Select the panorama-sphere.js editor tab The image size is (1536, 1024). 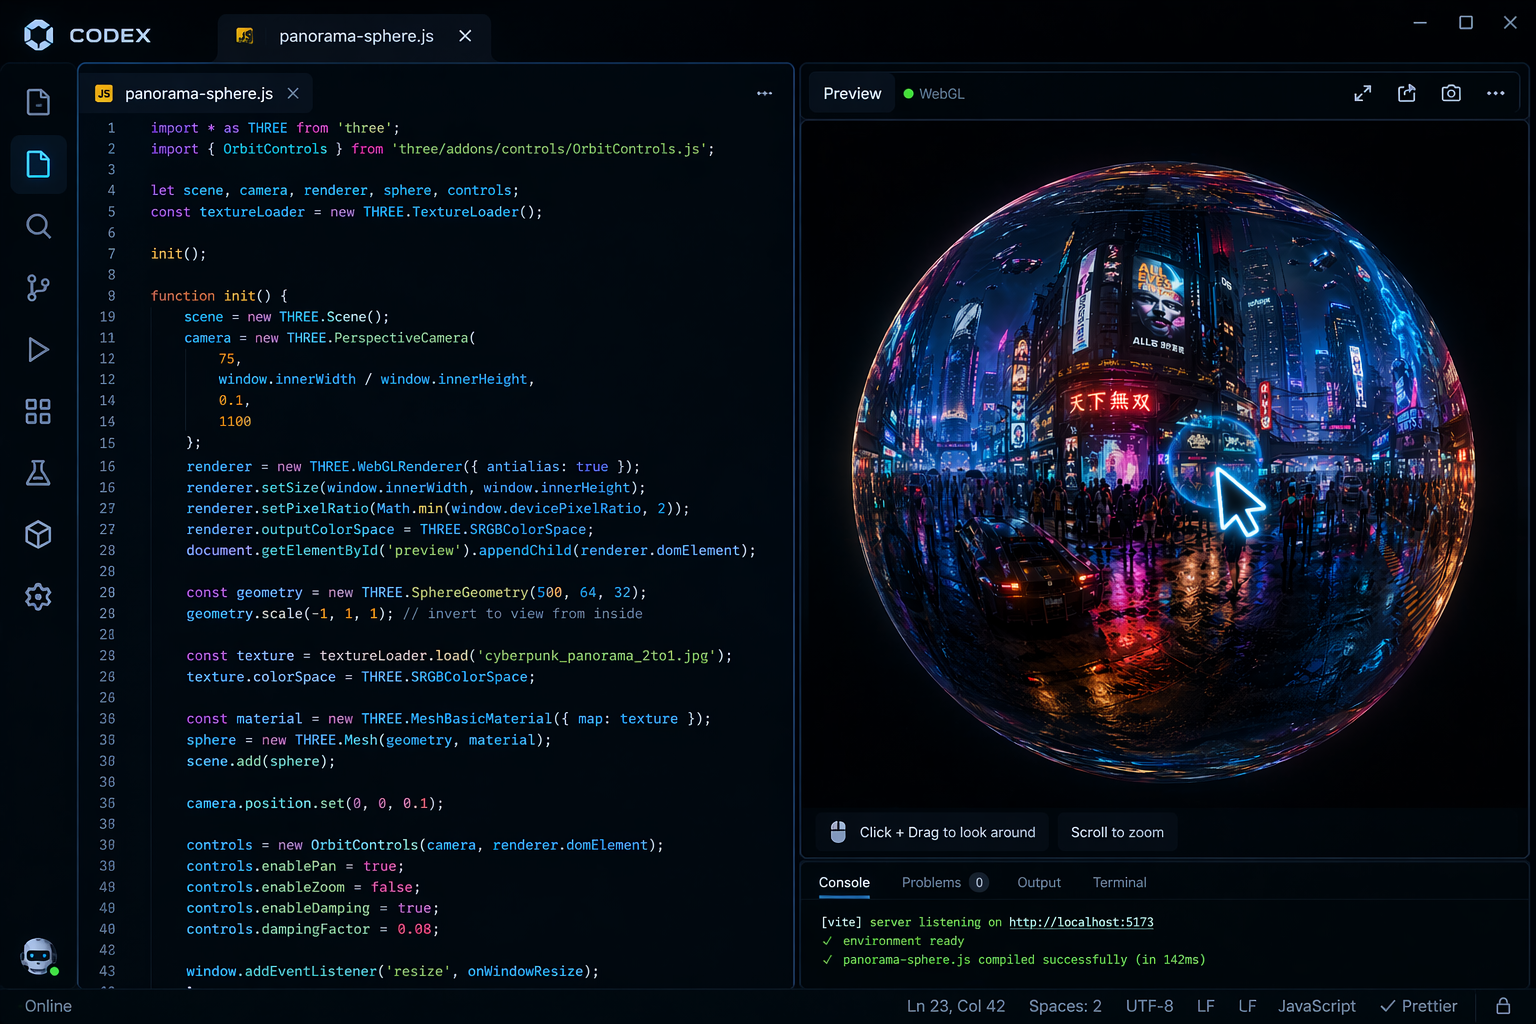click(197, 93)
